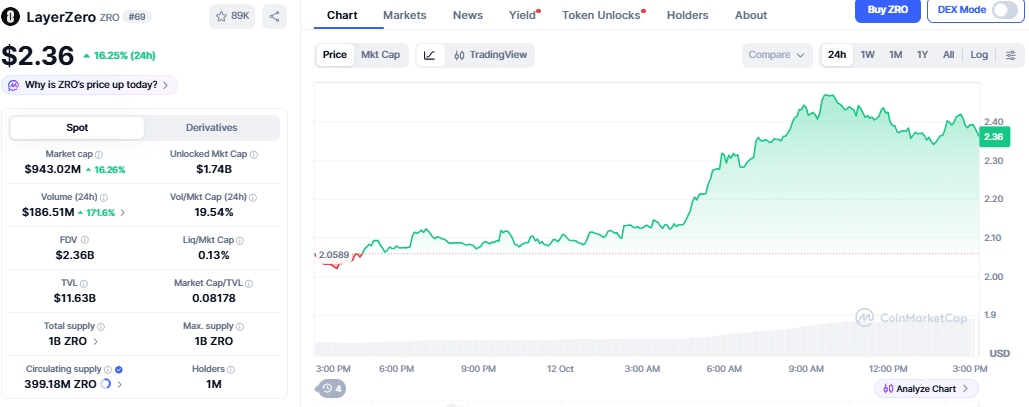Expand Circulating supply 399.18M ZRO chevron
The width and height of the screenshot is (1029, 407).
119,384
